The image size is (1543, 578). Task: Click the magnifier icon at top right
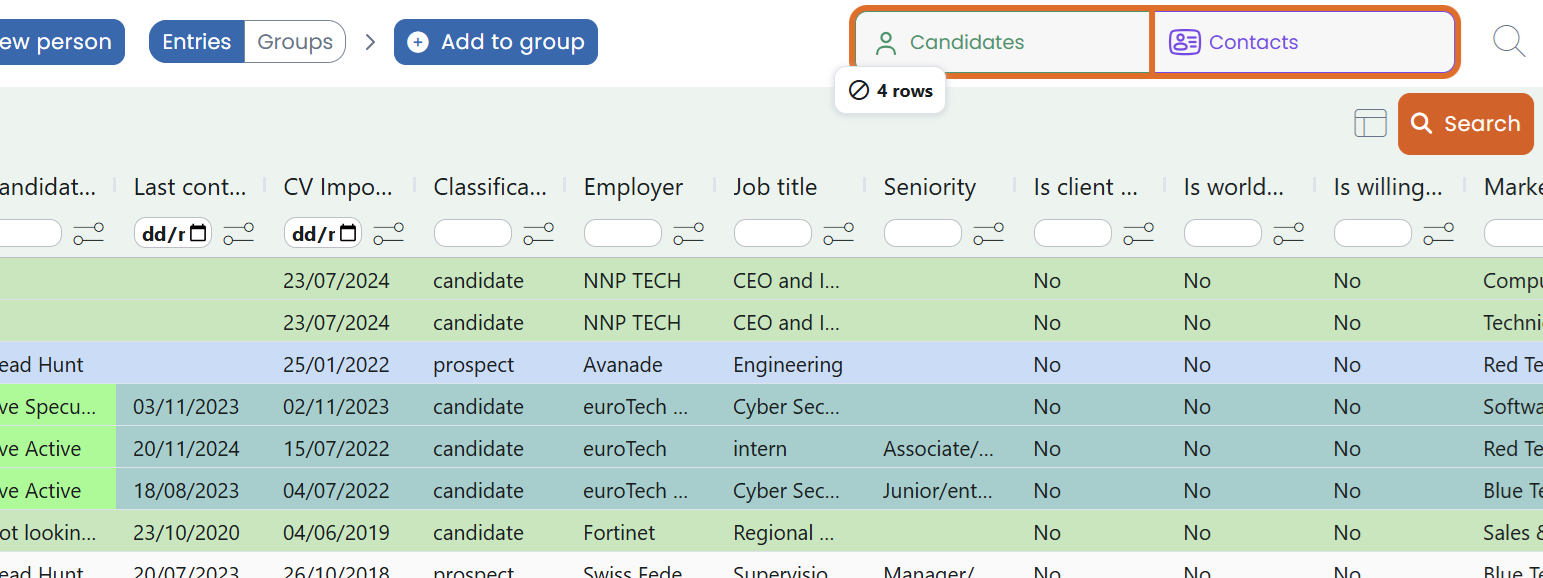click(1508, 42)
